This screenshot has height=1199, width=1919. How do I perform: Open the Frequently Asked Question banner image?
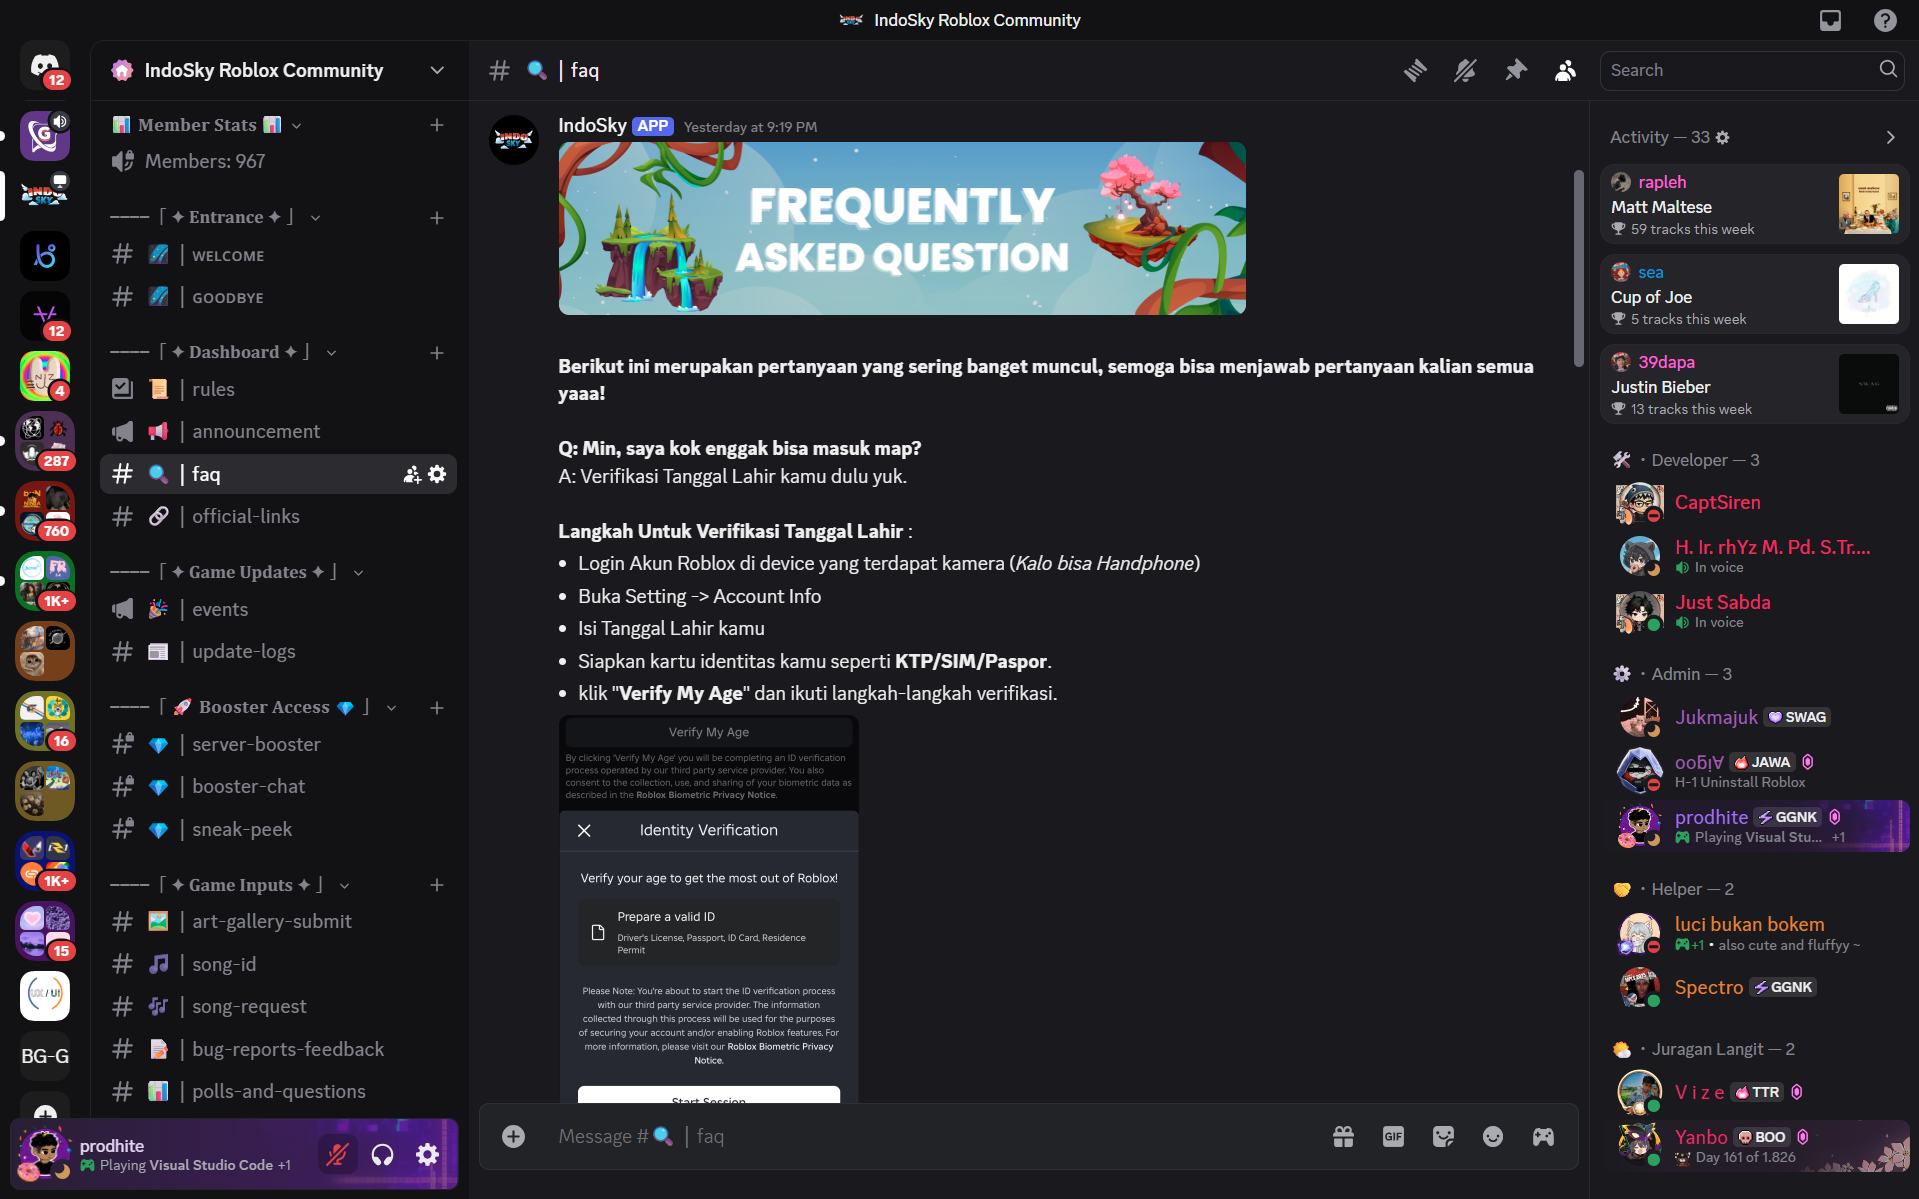point(902,228)
